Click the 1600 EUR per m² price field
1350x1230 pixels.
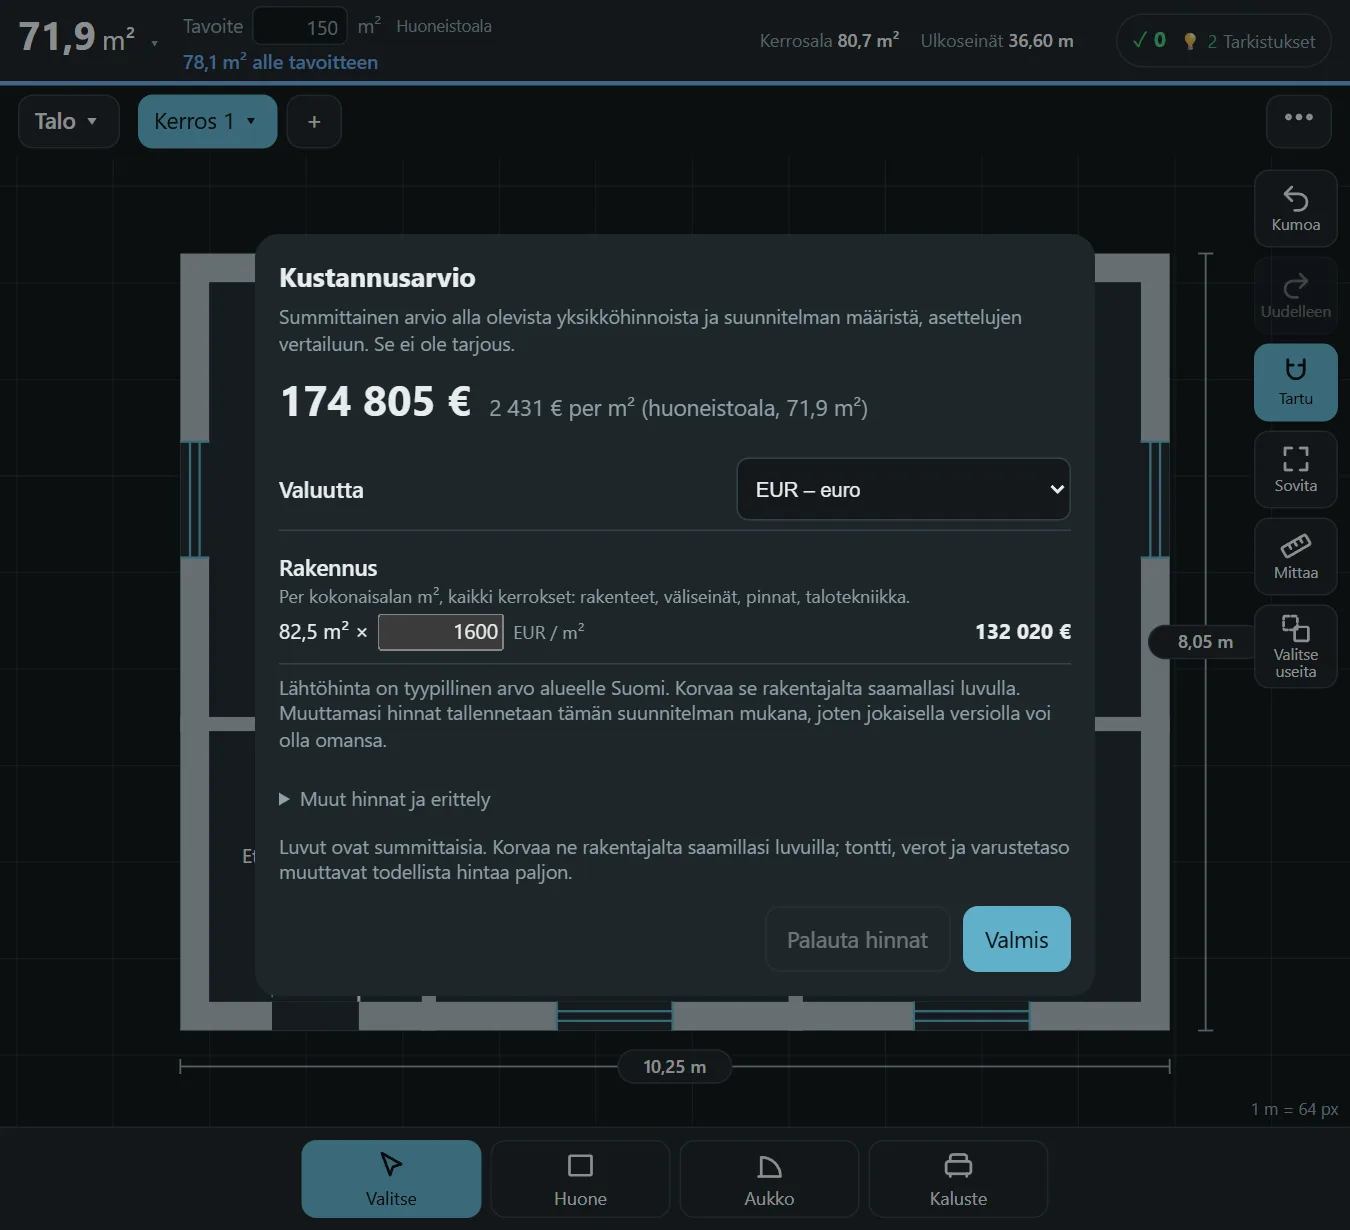click(440, 632)
